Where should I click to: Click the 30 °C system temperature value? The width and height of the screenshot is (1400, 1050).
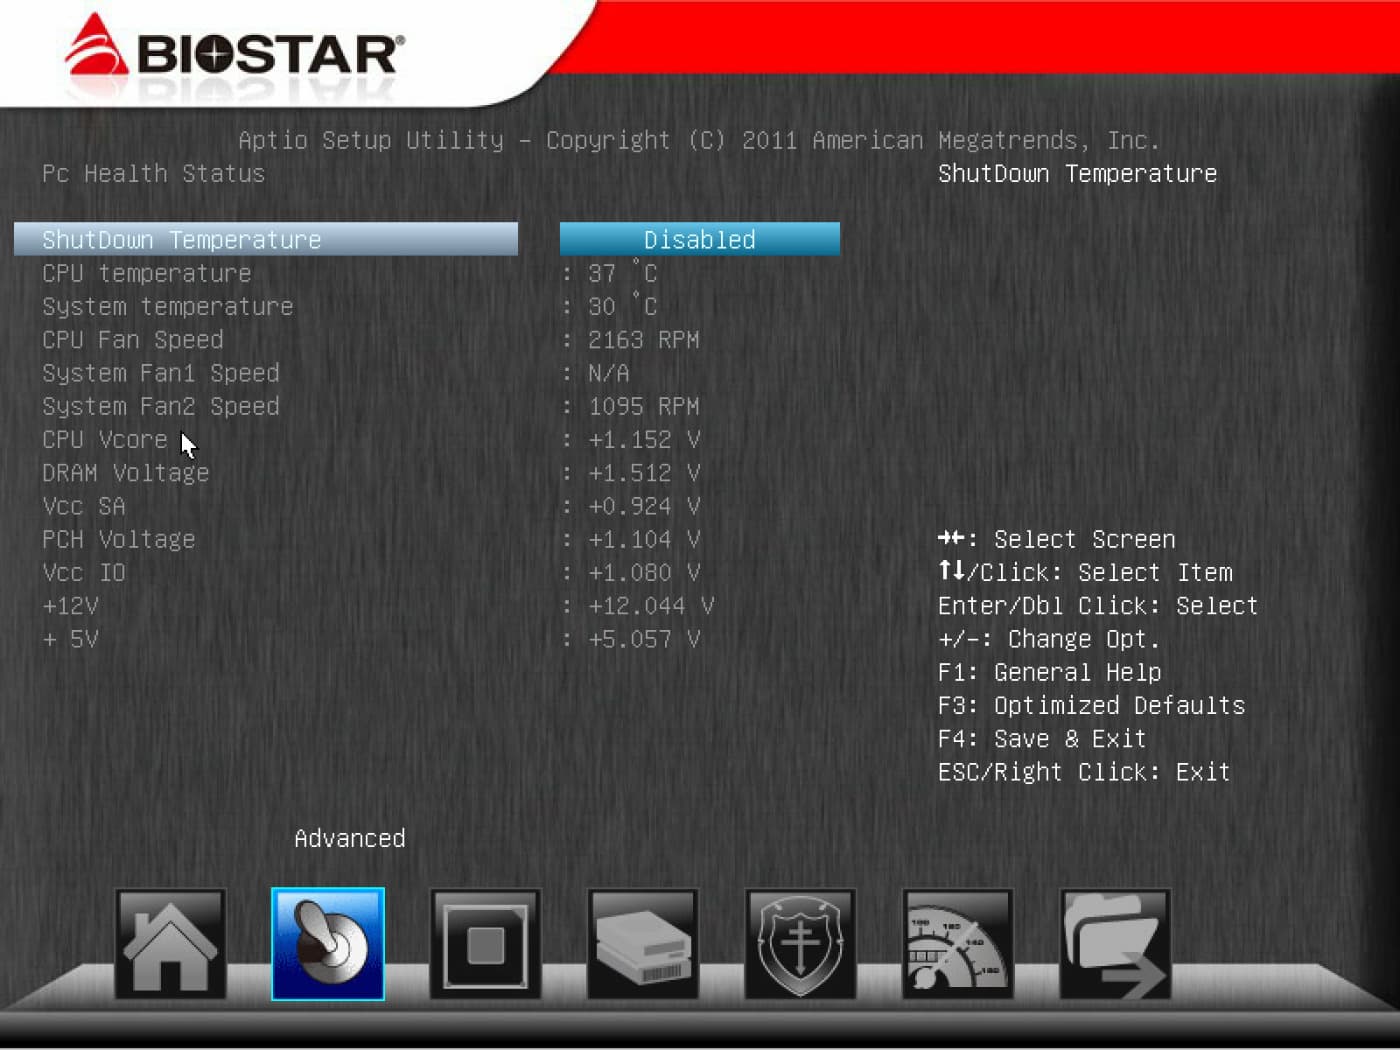[622, 306]
